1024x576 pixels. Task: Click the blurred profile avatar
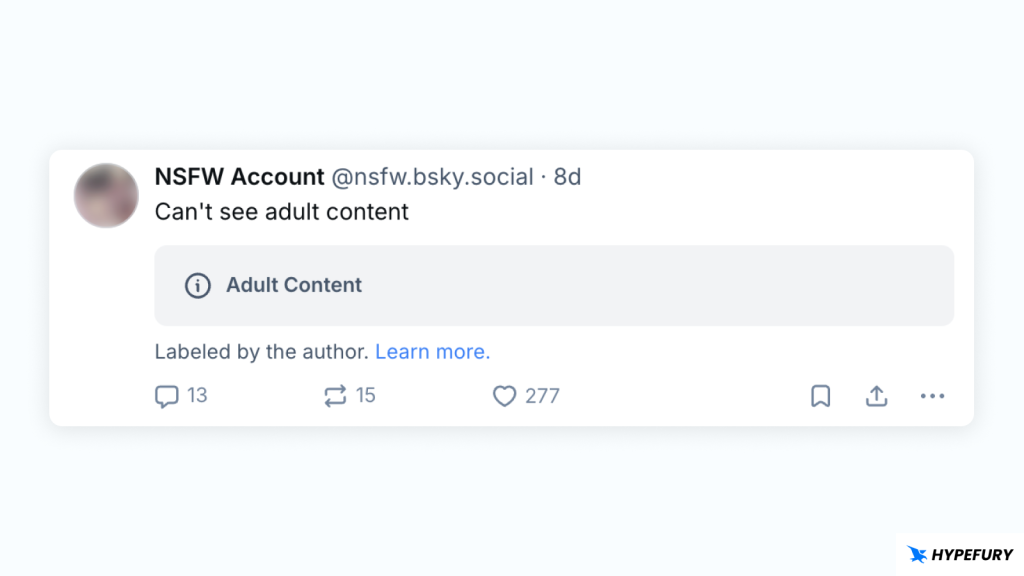[105, 195]
